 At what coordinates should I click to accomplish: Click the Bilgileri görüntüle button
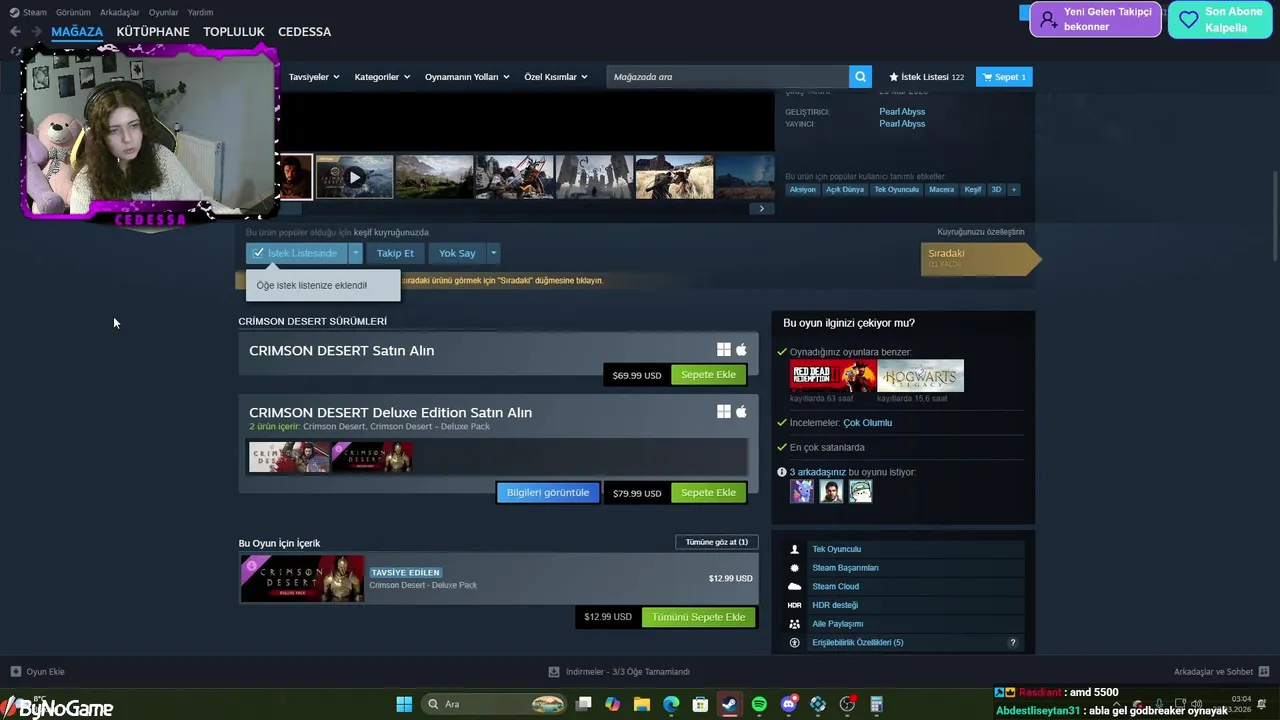click(x=548, y=493)
